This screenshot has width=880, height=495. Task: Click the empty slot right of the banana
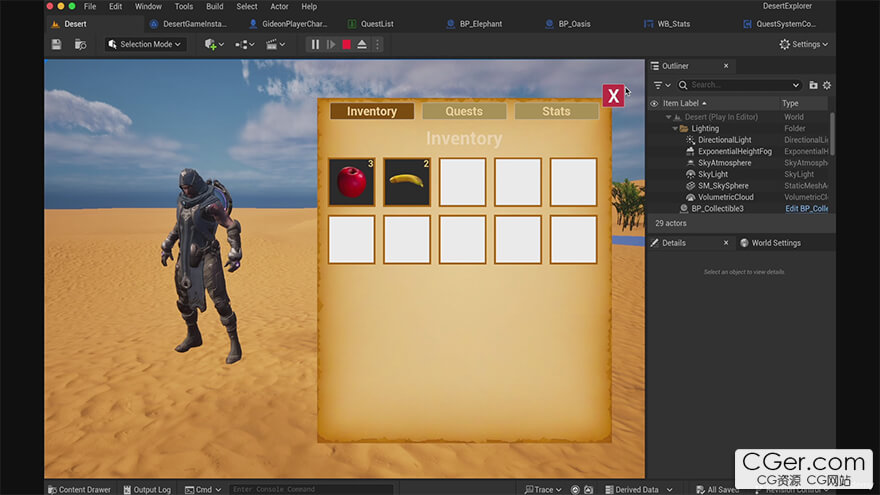pos(462,182)
